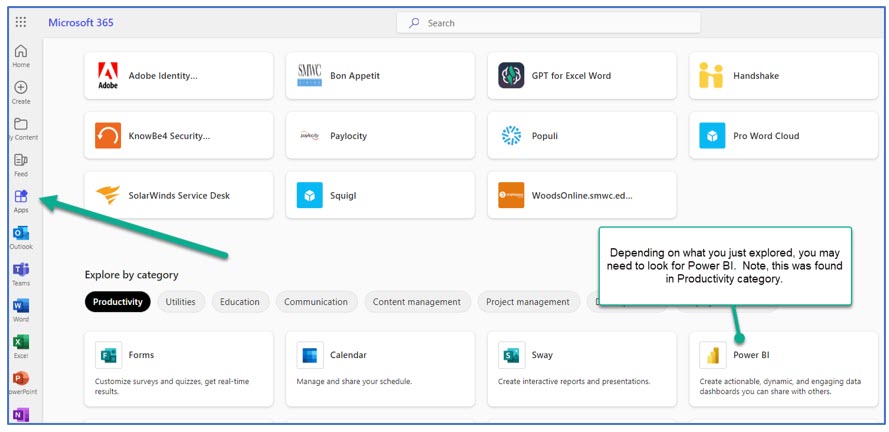Select the Education category
This screenshot has height=432, width=889.
(x=240, y=302)
